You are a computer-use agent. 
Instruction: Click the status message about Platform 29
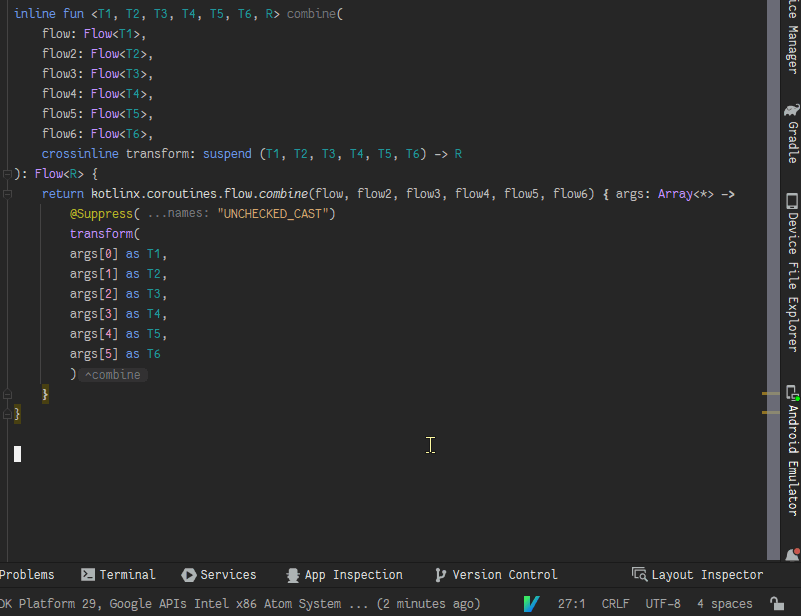pos(240,604)
